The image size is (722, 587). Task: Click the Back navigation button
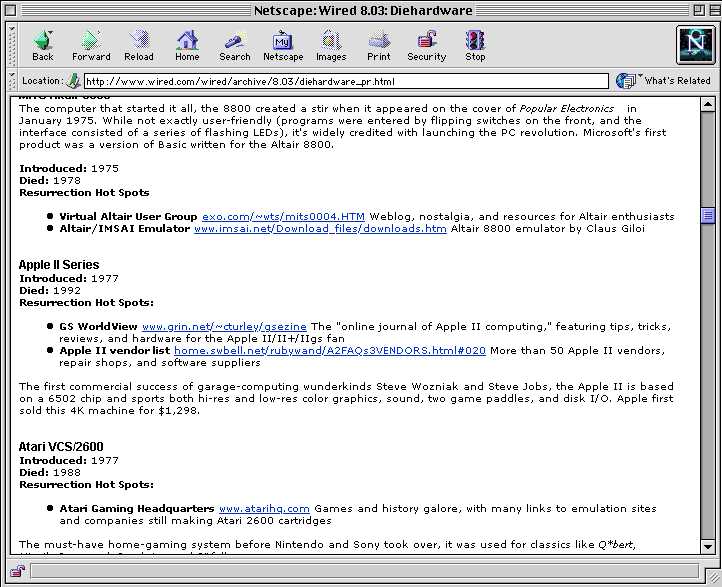pyautogui.click(x=42, y=45)
